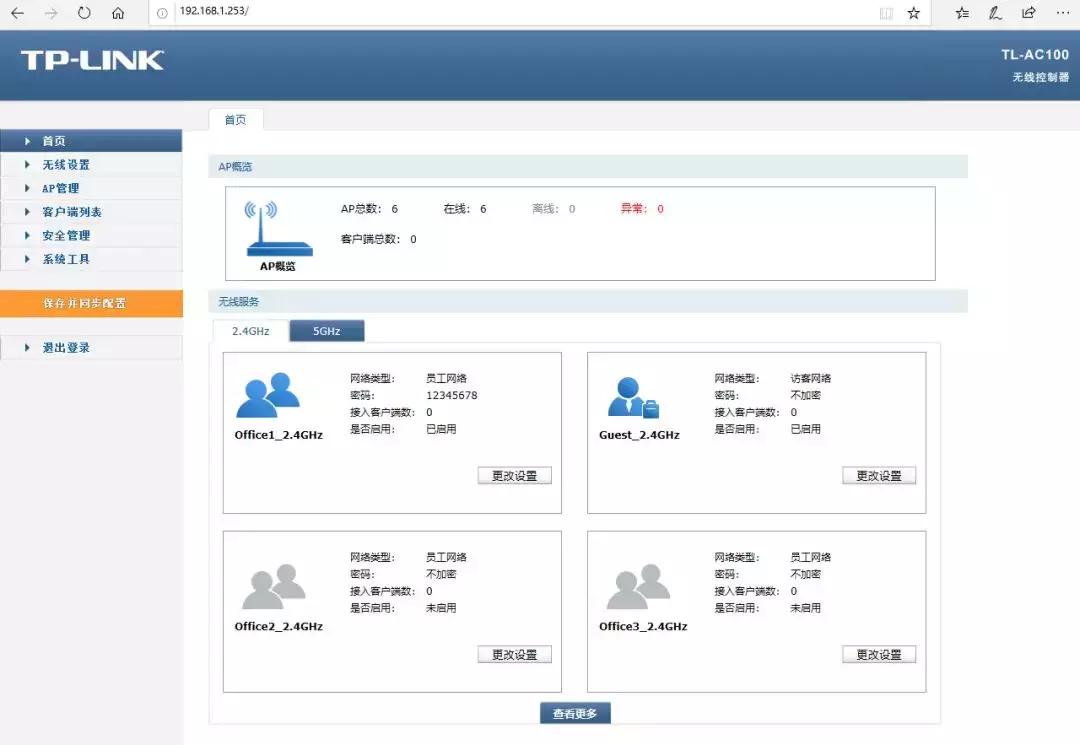
Task: Click the Office2_2.4GHz gray users icon
Action: 273,587
